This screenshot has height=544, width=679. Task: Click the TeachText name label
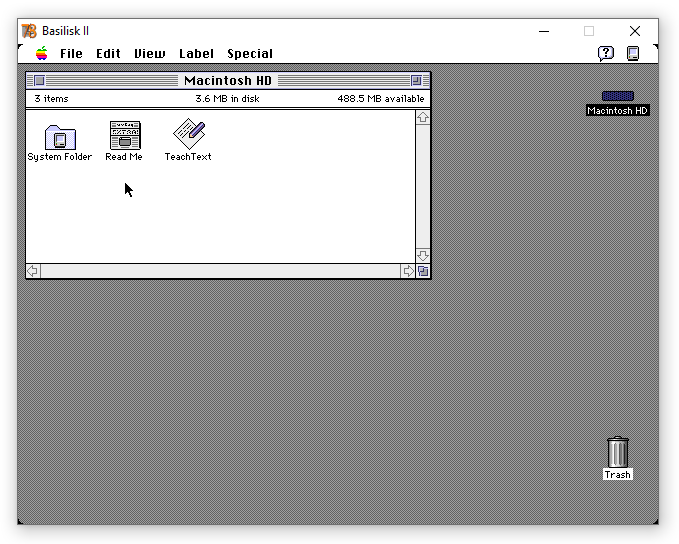(188, 157)
